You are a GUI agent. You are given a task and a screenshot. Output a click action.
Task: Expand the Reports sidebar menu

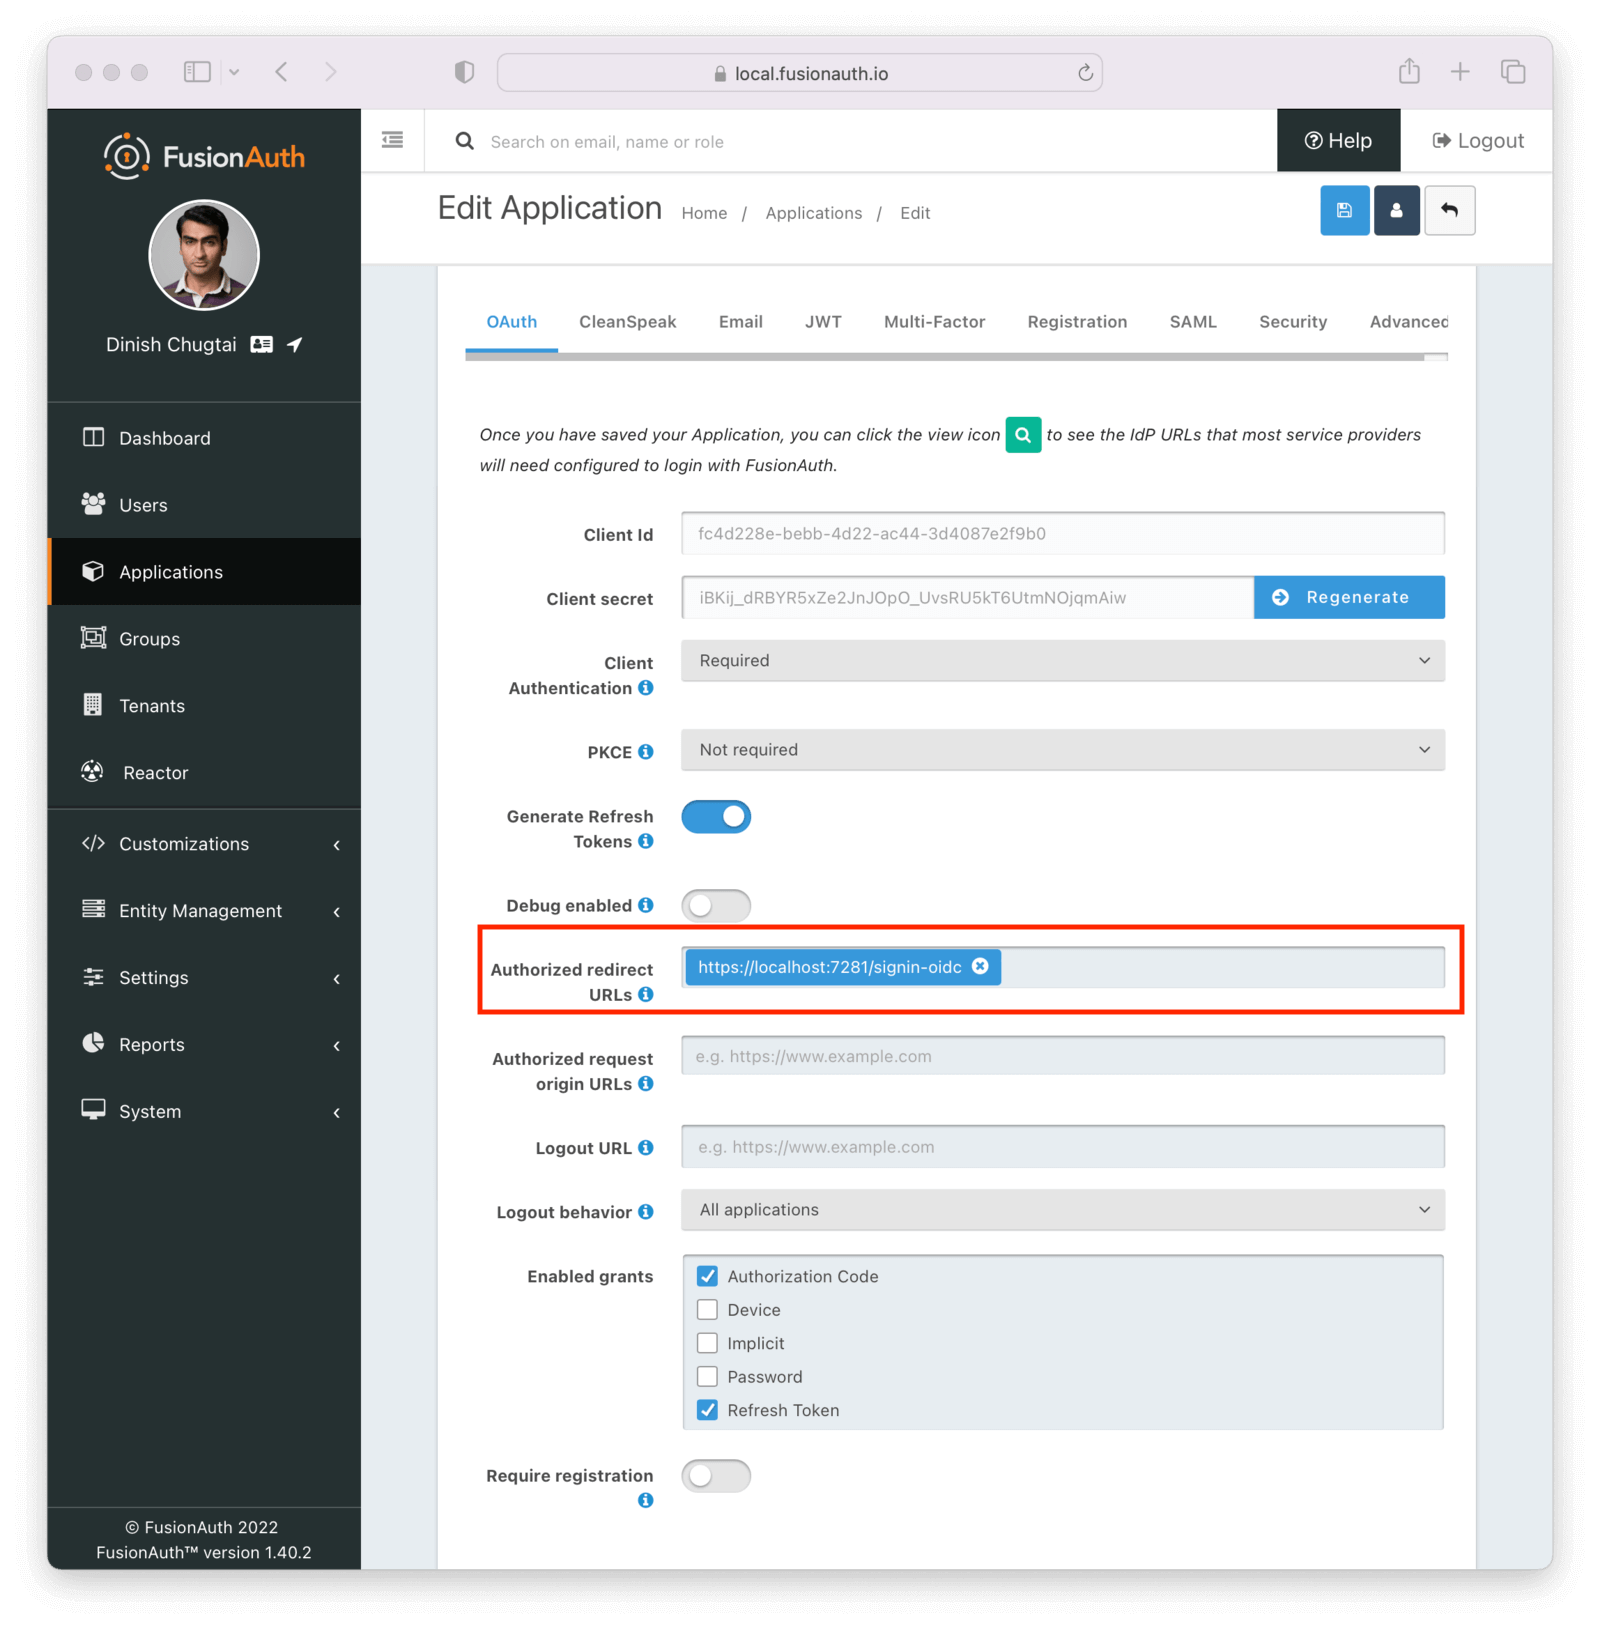coord(204,1045)
